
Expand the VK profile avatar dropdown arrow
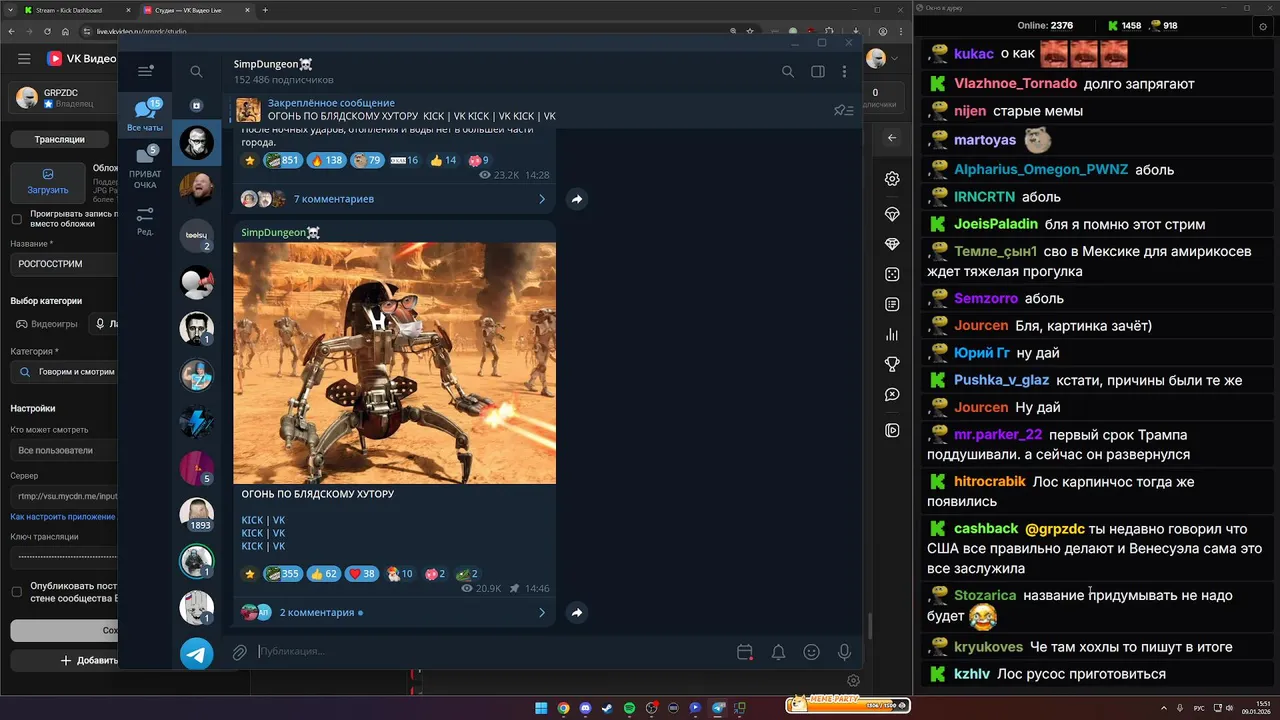pyautogui.click(x=894, y=59)
